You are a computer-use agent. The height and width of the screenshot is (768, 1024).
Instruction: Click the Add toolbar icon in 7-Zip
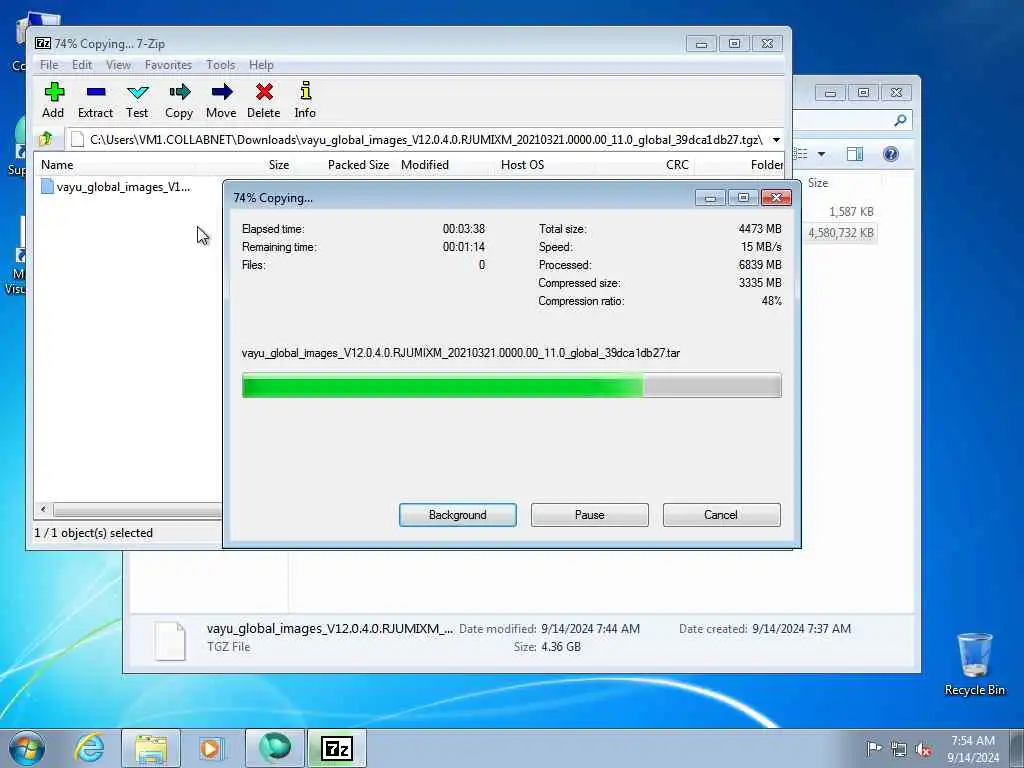tap(54, 100)
